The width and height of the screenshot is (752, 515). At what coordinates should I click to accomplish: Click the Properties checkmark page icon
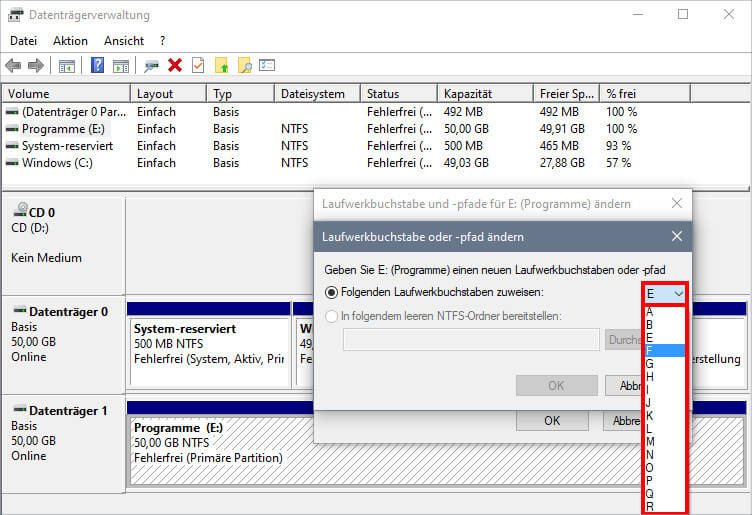pos(198,65)
